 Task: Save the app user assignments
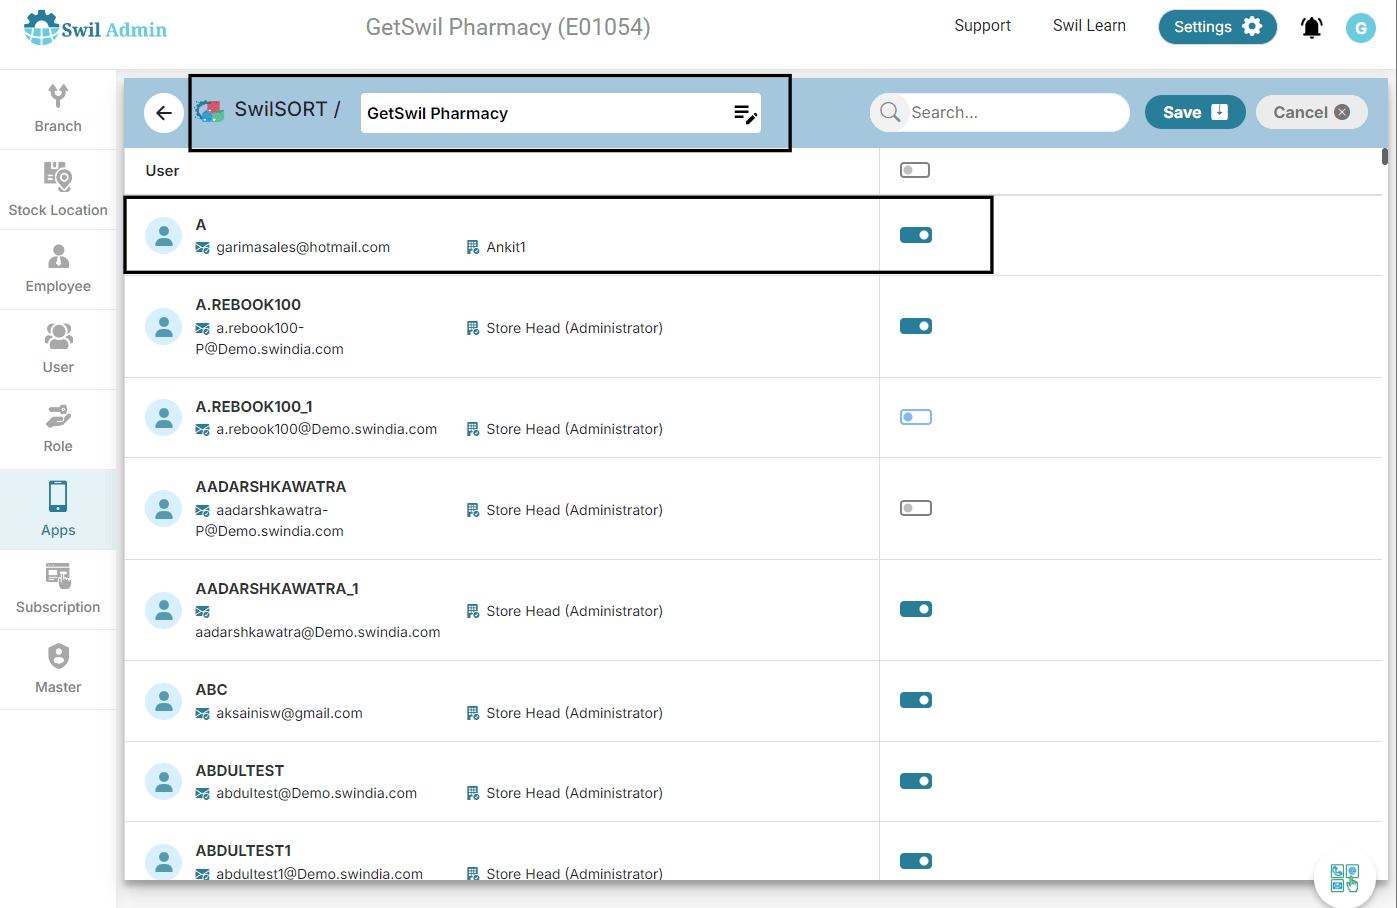(x=1195, y=112)
